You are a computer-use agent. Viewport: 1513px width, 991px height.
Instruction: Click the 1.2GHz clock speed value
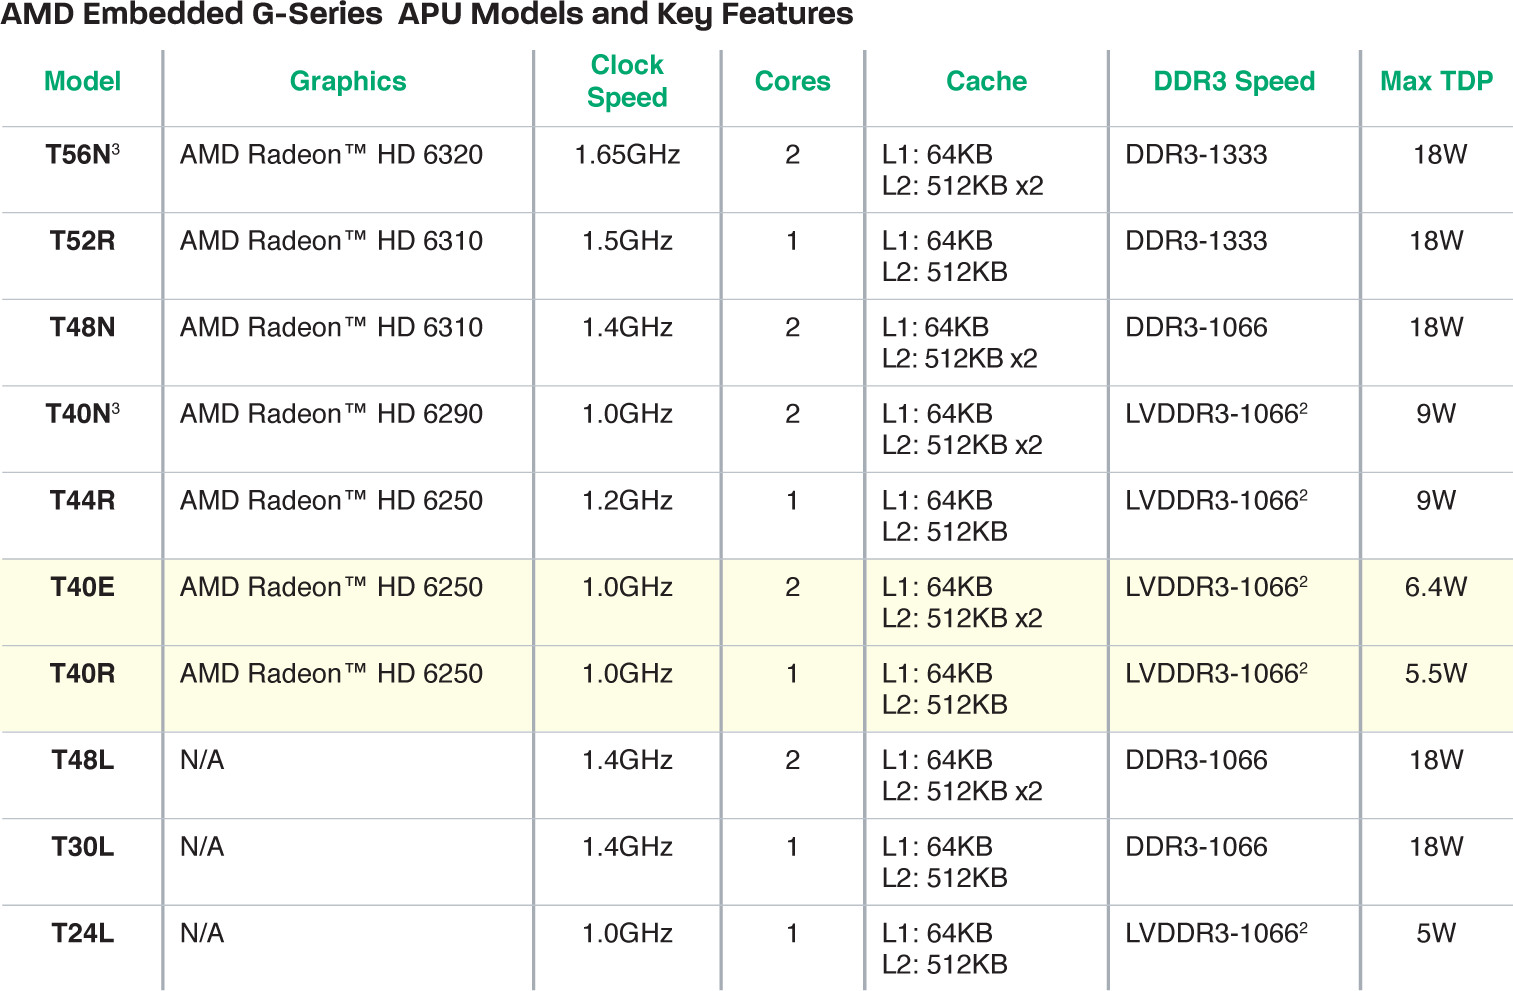(x=627, y=500)
